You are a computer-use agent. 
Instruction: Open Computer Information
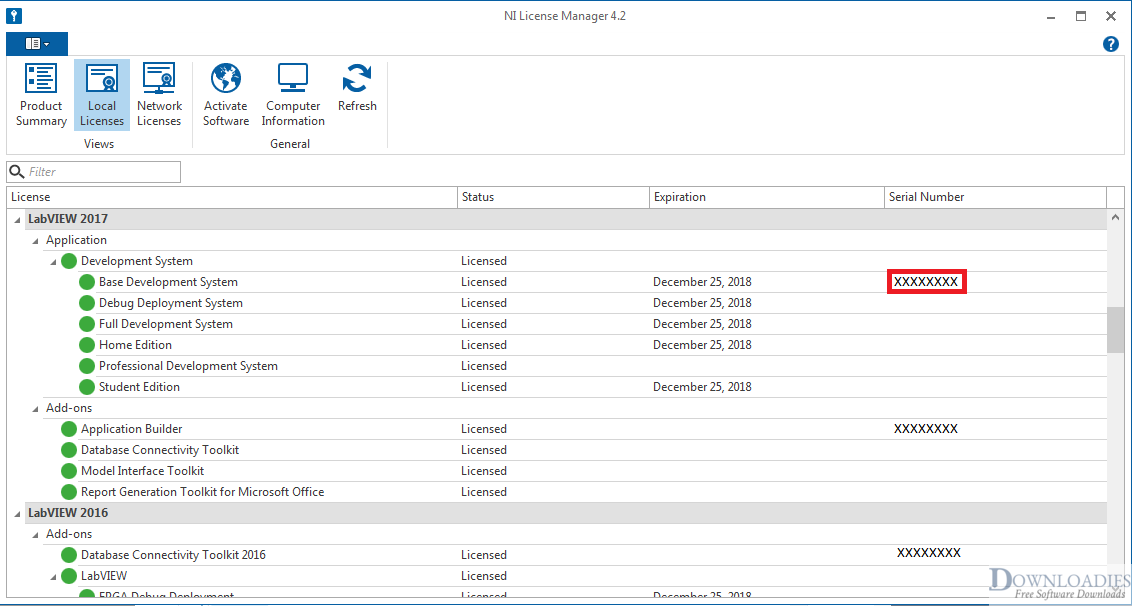coord(293,95)
